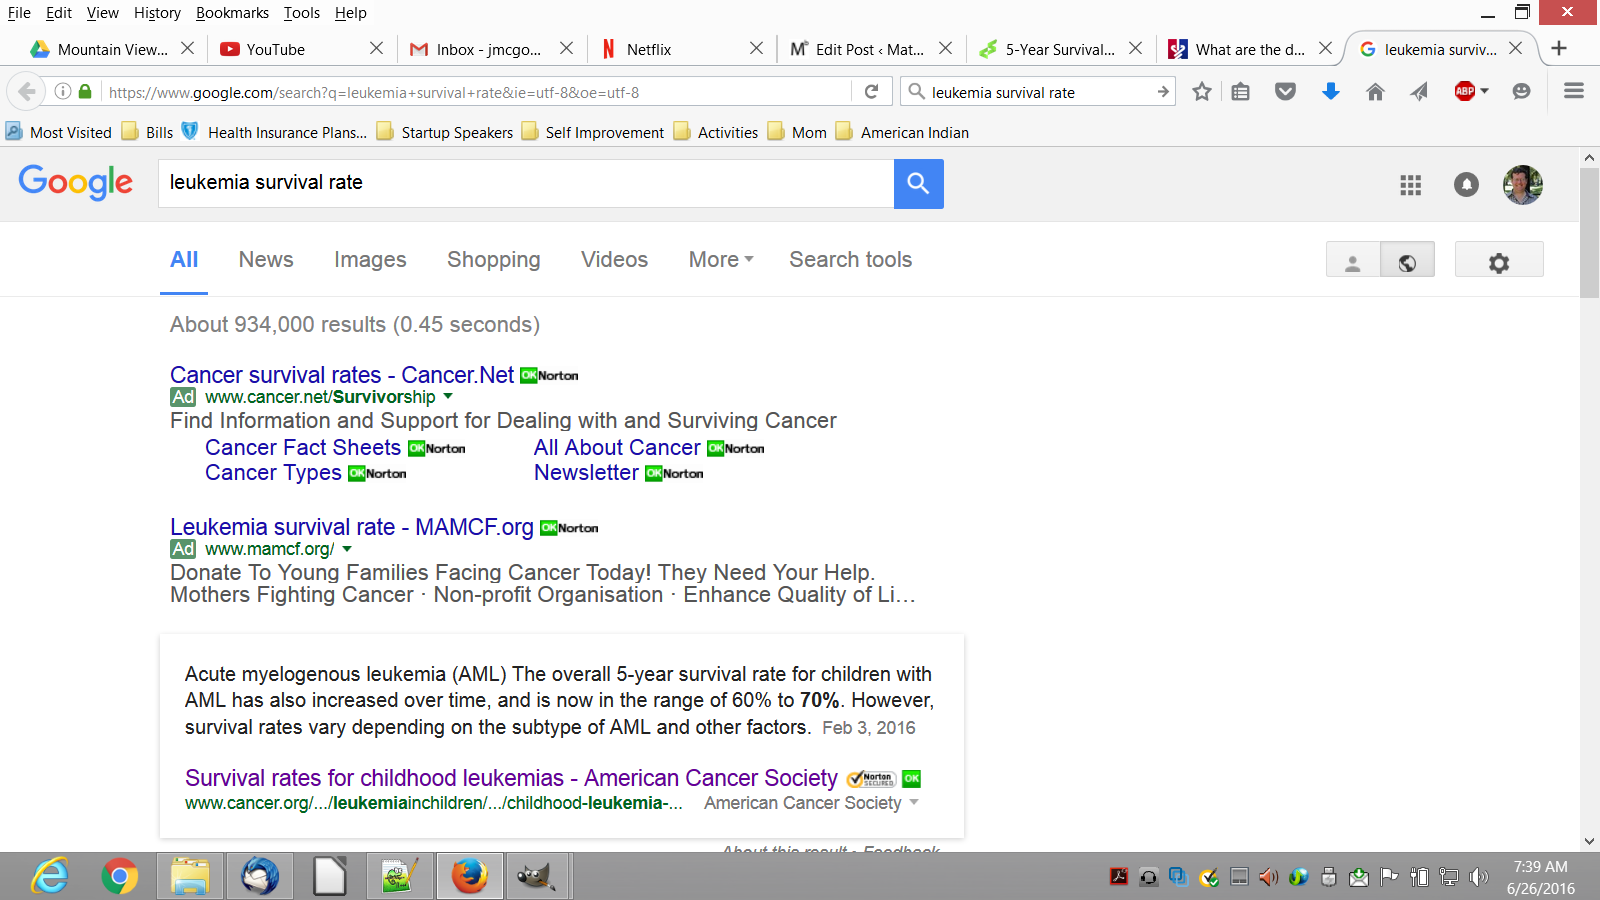Switch to the Inbox Gmail tab

coord(492,49)
